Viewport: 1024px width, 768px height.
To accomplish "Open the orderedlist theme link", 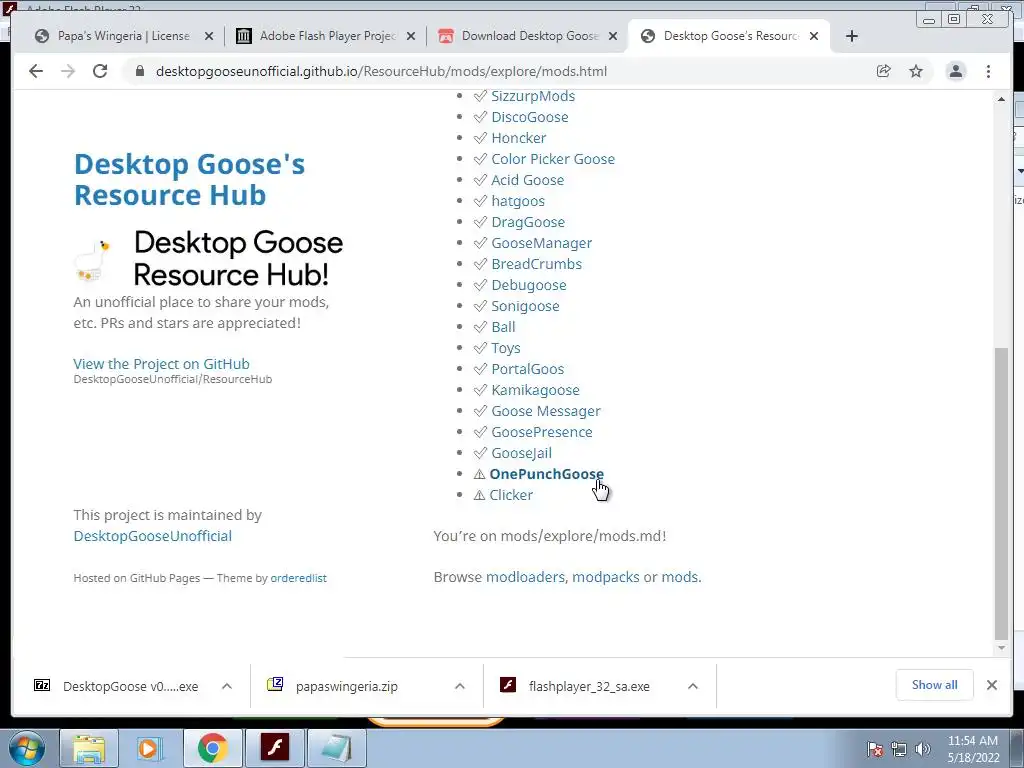I will [x=298, y=578].
